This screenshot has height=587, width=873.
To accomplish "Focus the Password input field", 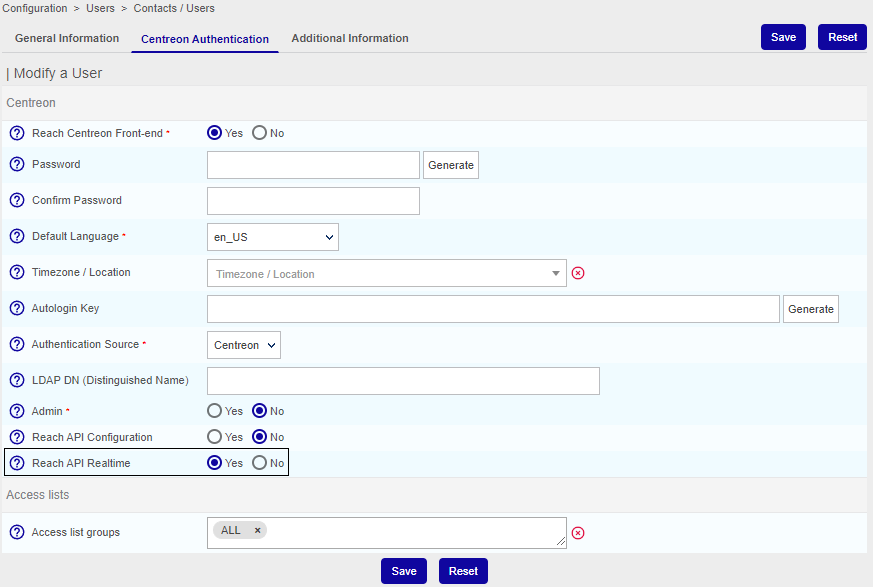I will coord(313,165).
